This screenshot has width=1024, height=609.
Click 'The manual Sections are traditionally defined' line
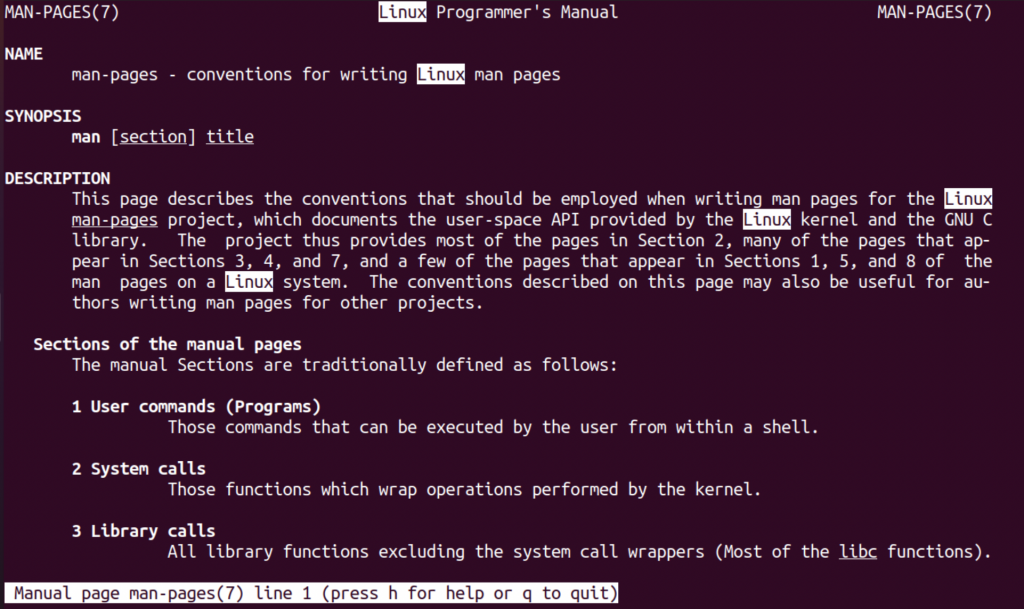pos(344,365)
